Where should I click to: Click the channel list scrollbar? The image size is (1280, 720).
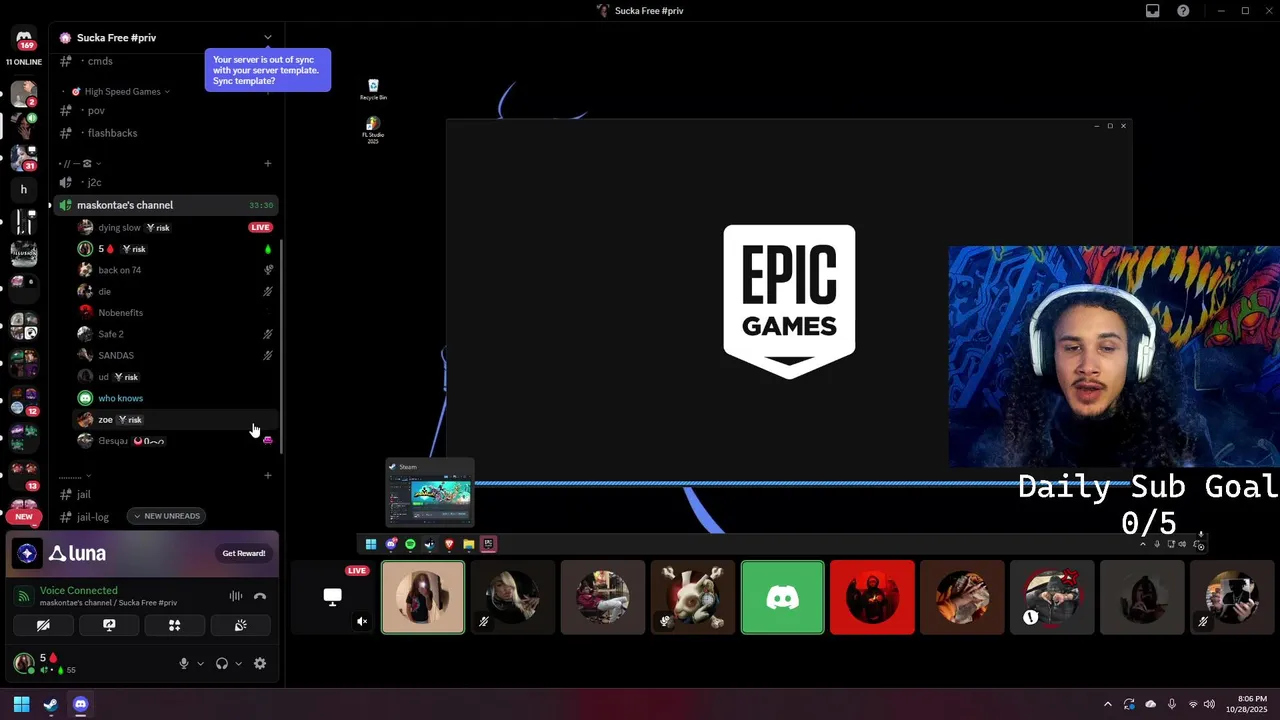282,345
